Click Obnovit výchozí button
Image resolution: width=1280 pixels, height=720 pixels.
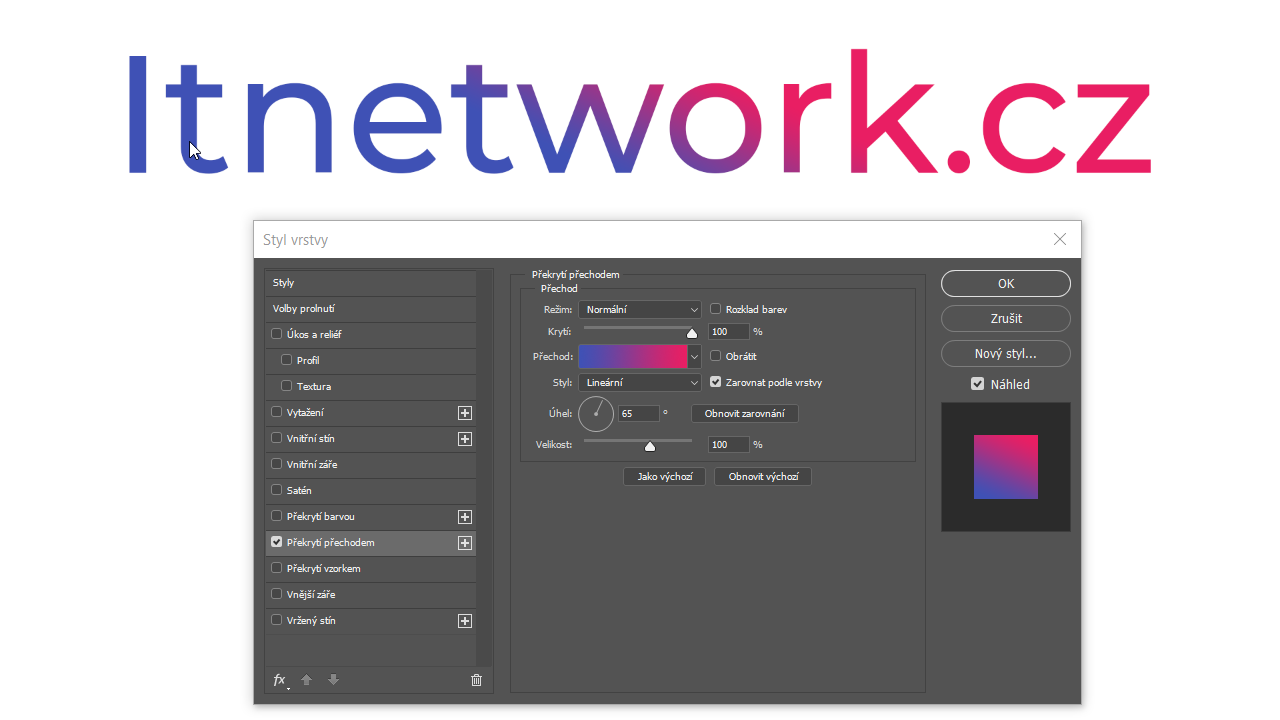pos(763,477)
